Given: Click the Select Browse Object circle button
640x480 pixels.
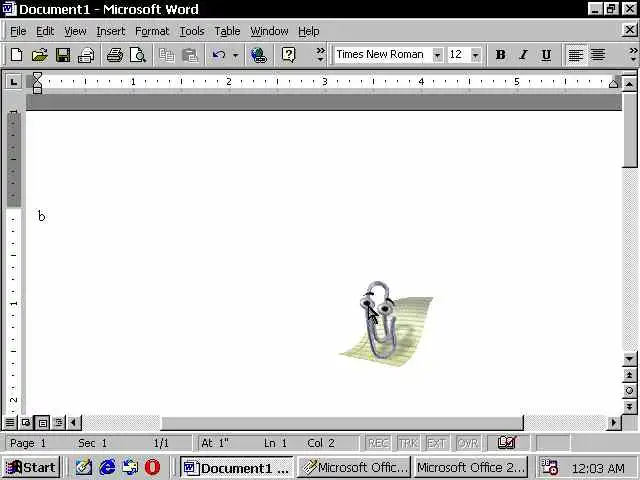Looking at the screenshot, I should pos(629,391).
